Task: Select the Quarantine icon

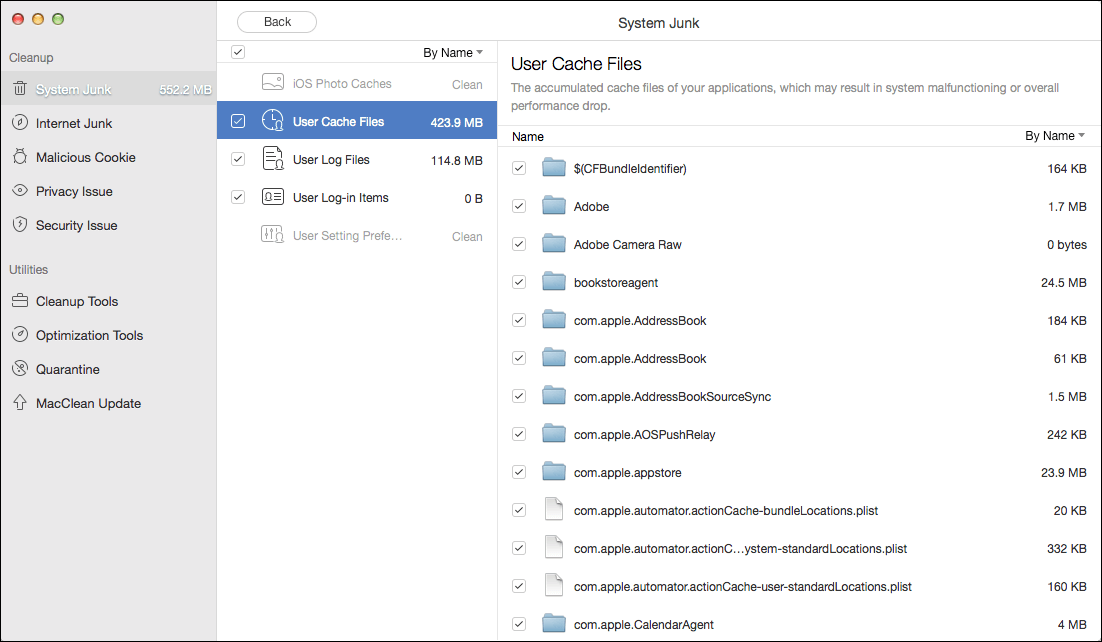Action: [x=20, y=369]
